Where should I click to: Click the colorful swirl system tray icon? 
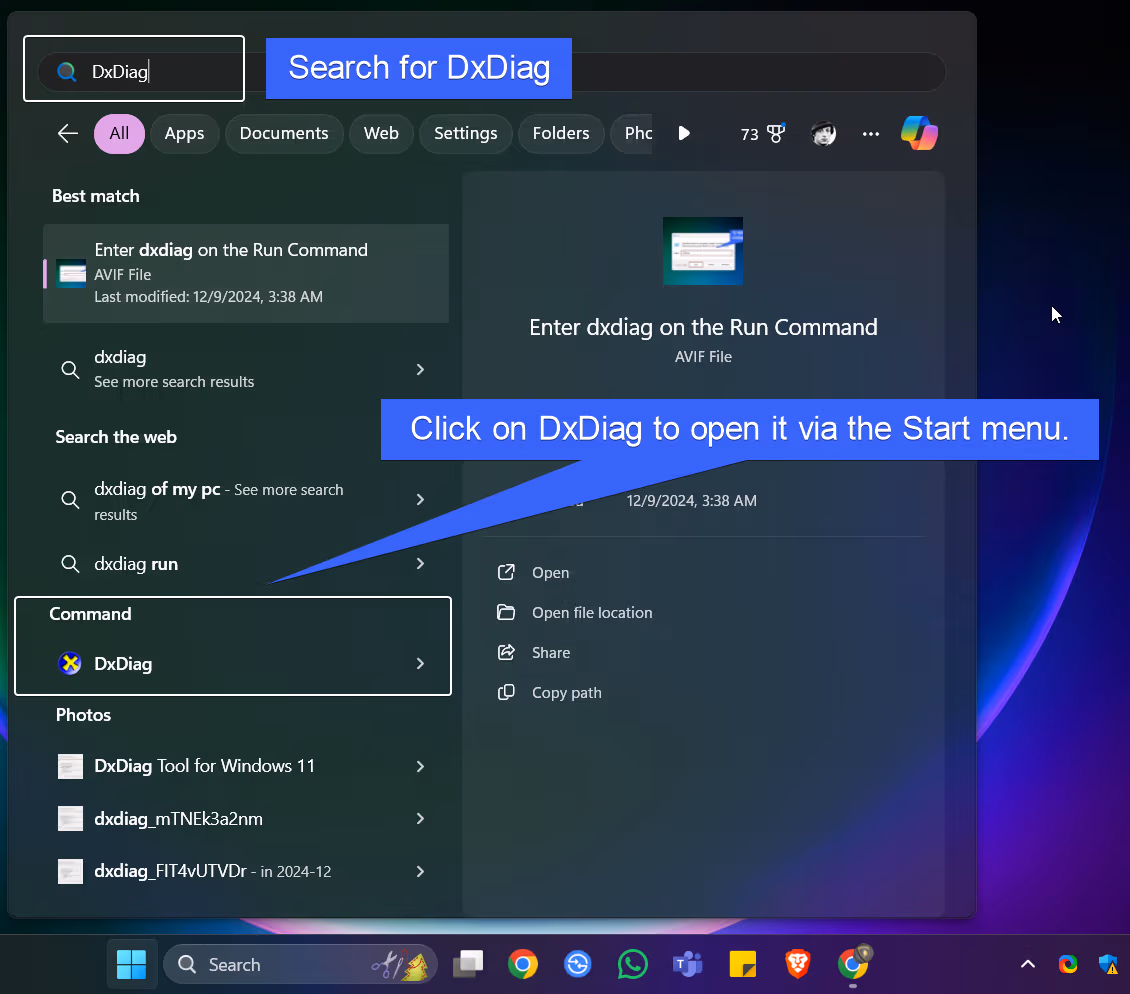click(1067, 964)
